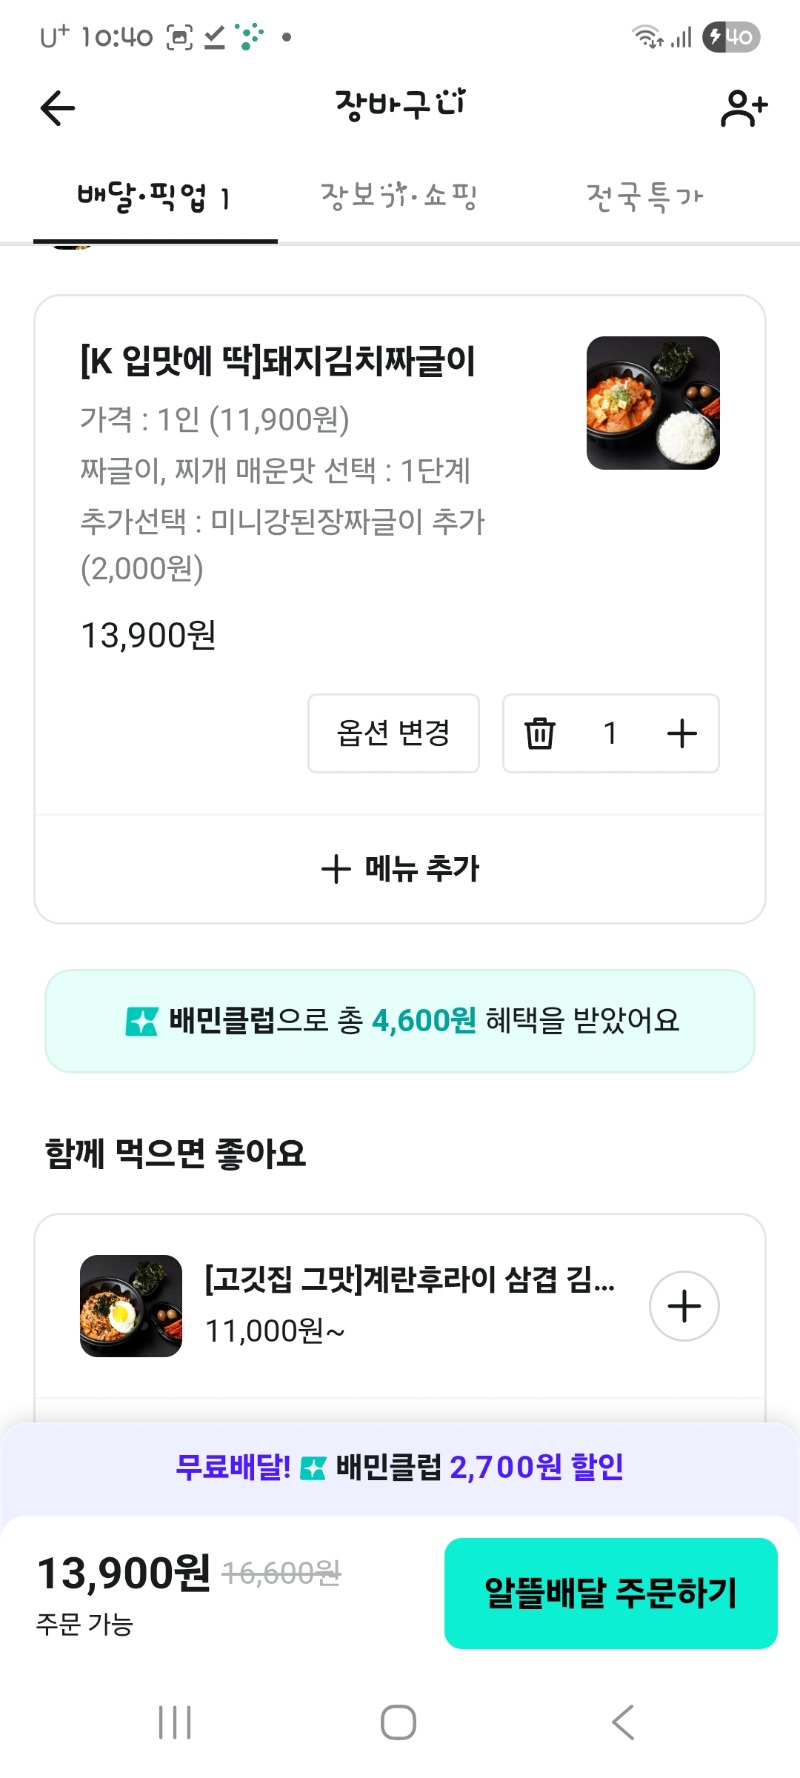Add 계란후라이 삼겹 recommended item
The image size is (800, 1778).
tap(684, 1306)
